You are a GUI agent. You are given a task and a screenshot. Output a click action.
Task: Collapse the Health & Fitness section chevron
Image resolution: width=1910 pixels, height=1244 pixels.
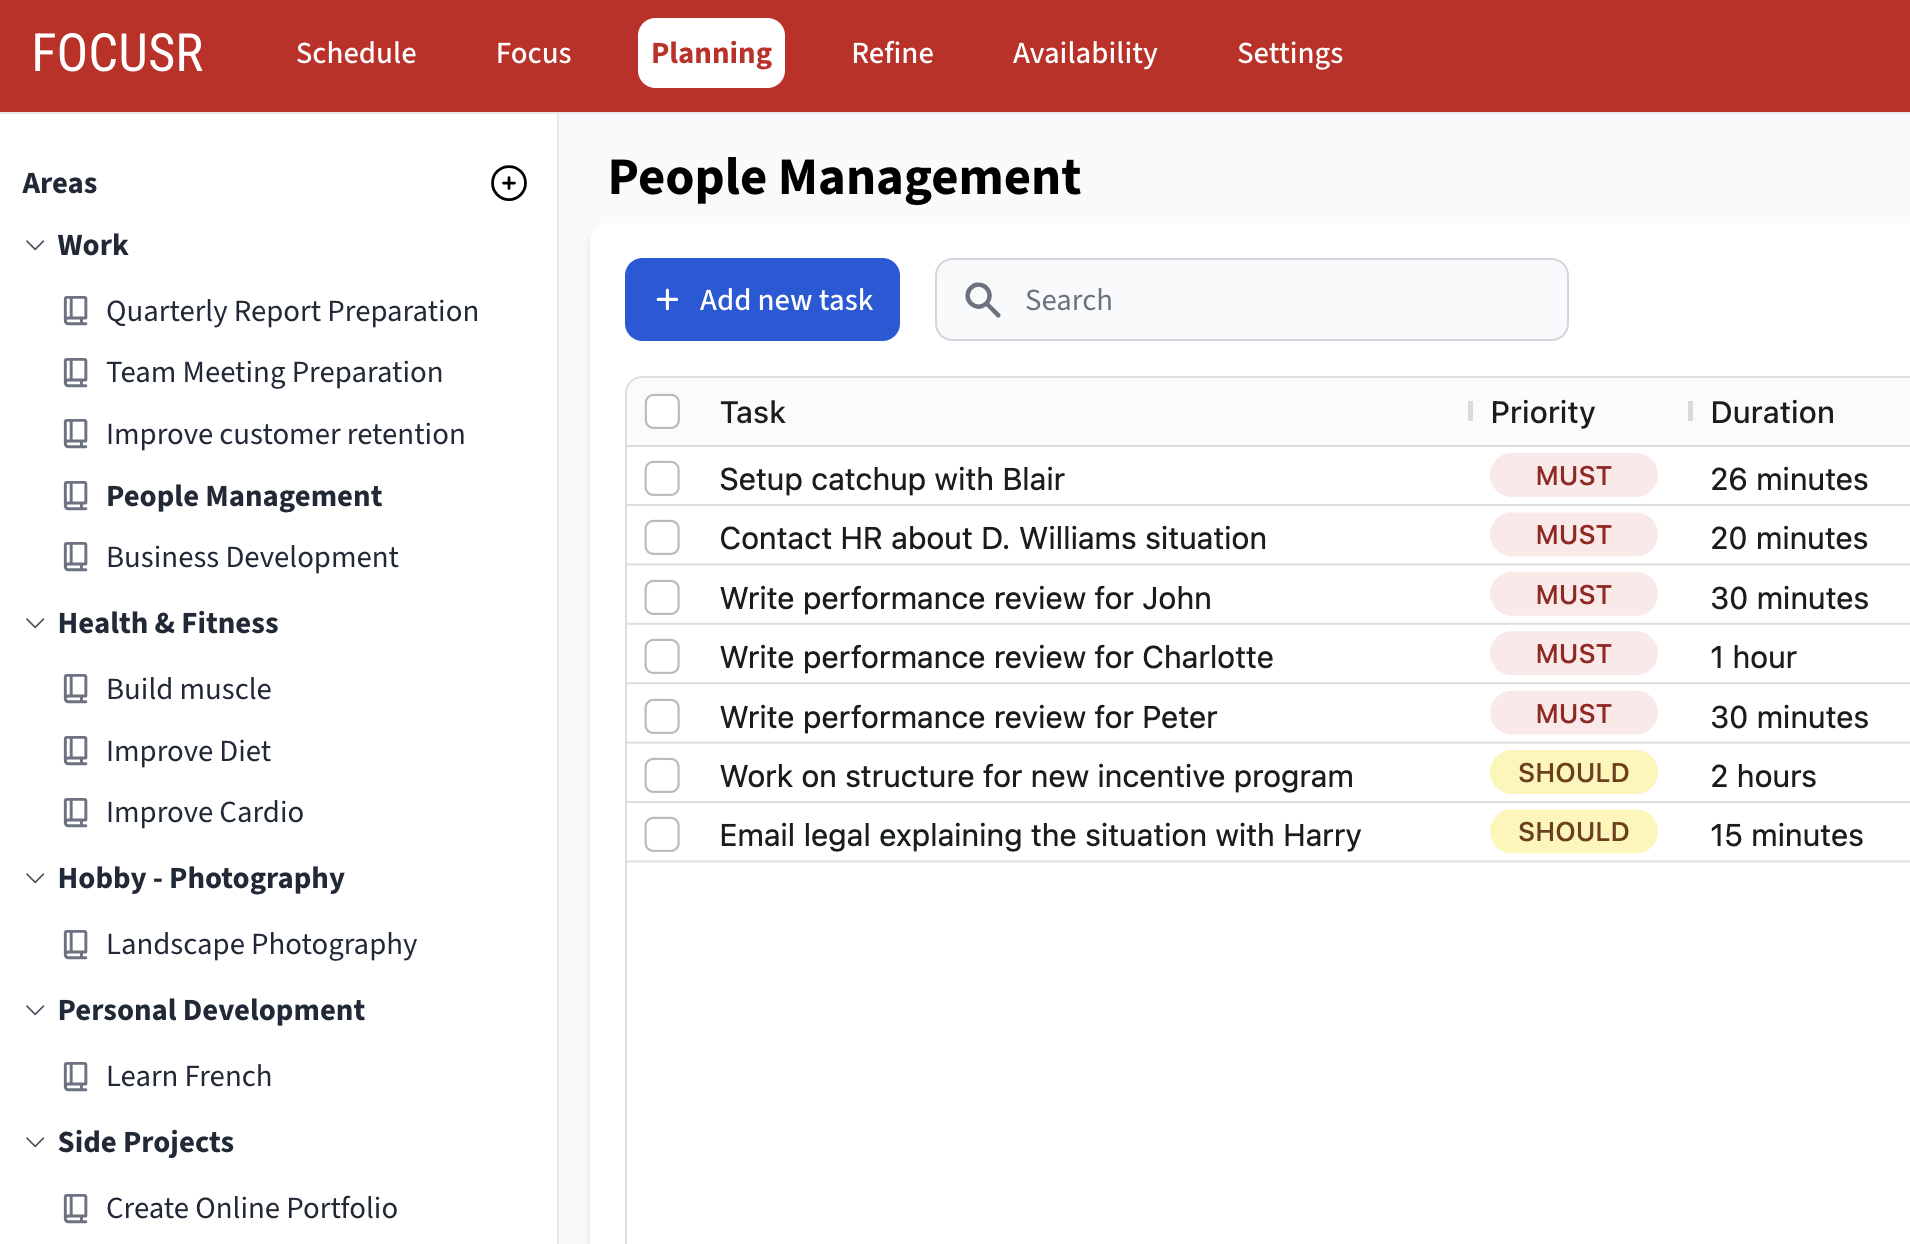[35, 623]
